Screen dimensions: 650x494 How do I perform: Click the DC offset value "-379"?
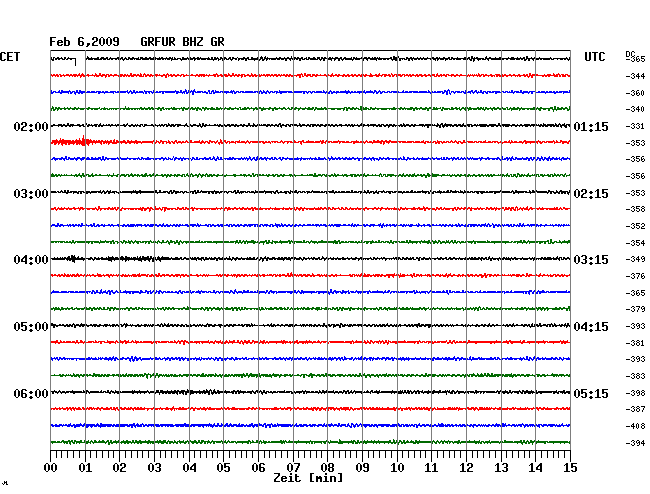point(635,309)
